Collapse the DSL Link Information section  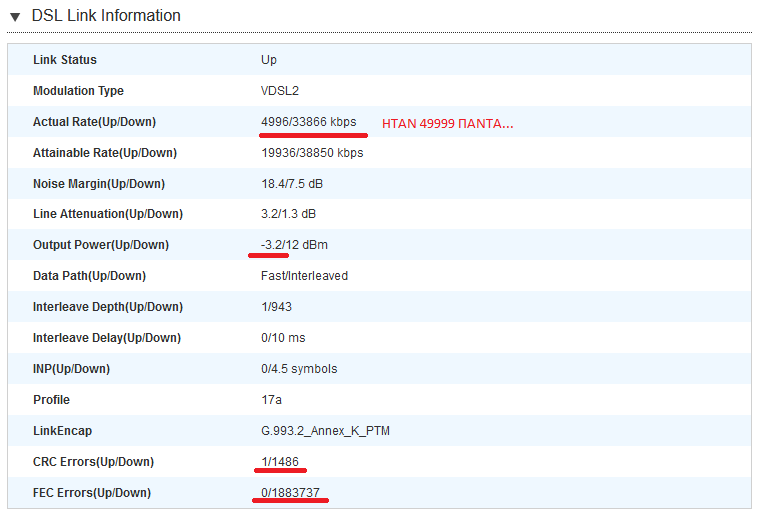(x=15, y=17)
